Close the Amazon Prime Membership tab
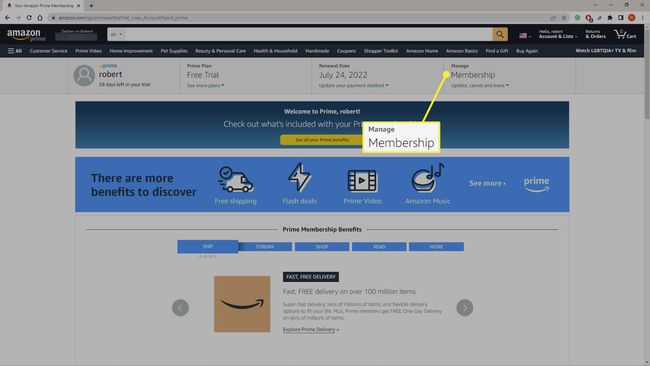The height and width of the screenshot is (366, 650). [x=78, y=6]
